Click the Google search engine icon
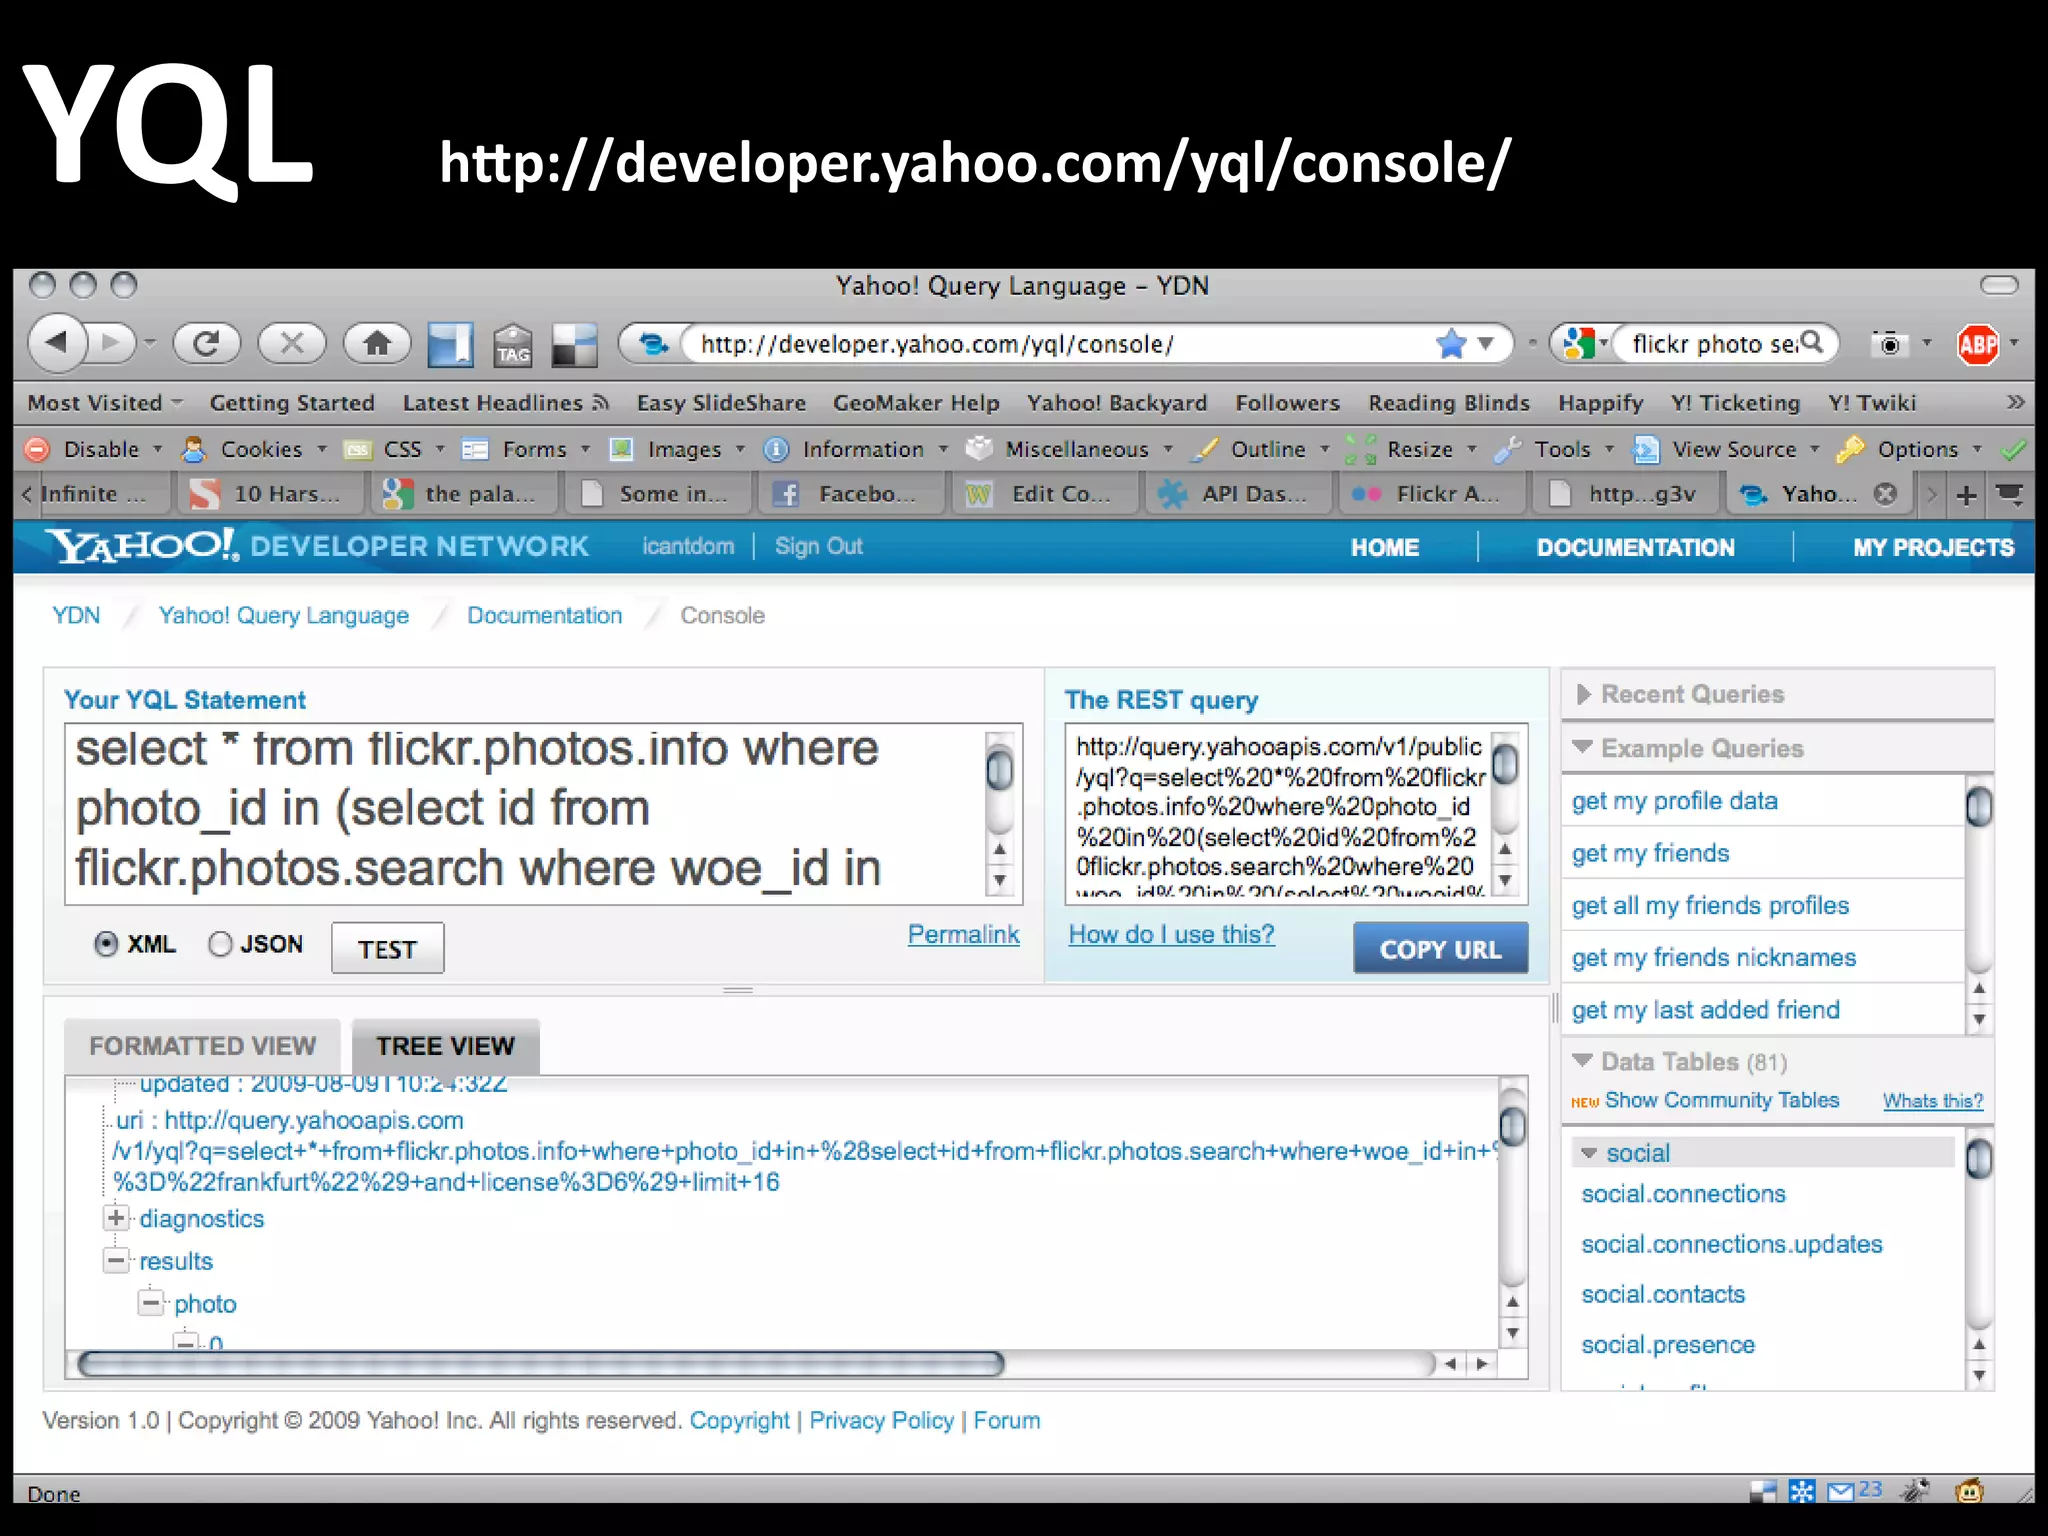 (1578, 344)
